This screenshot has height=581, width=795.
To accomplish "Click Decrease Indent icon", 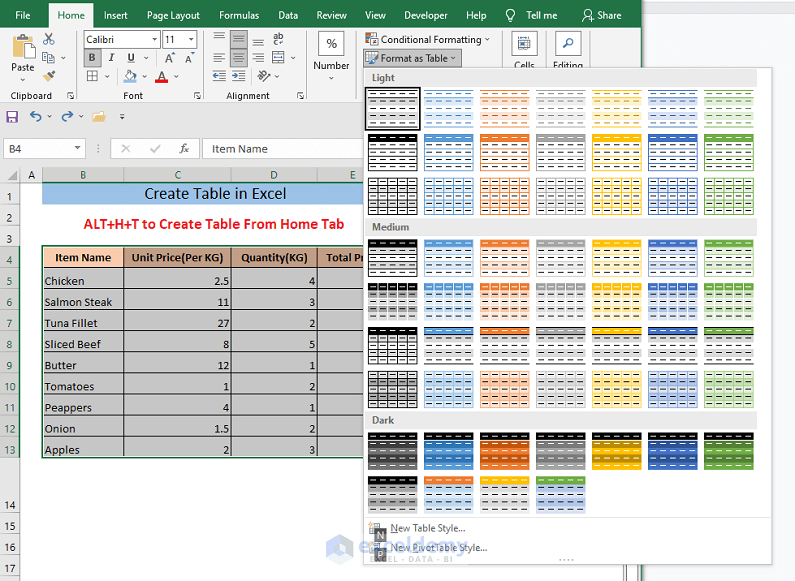I will 219,76.
